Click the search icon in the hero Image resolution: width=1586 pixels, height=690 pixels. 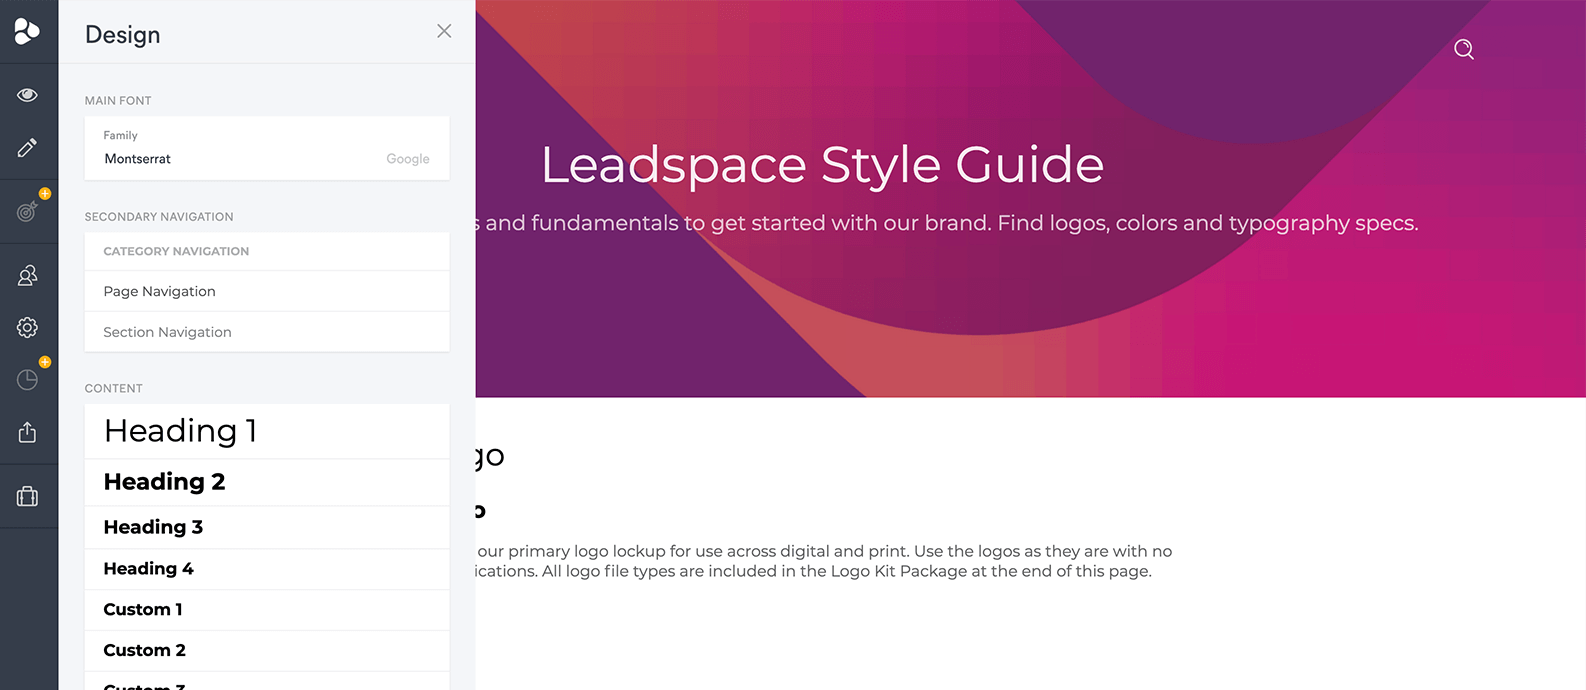point(1463,49)
